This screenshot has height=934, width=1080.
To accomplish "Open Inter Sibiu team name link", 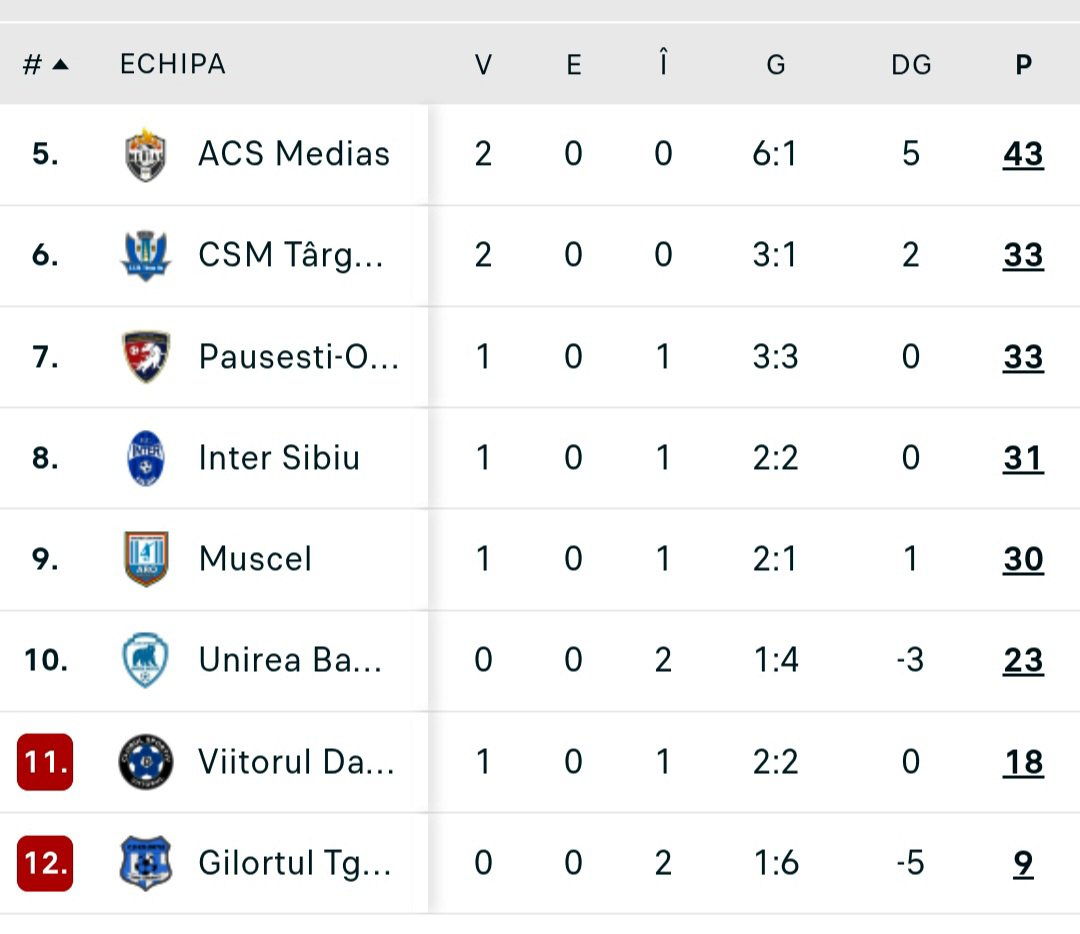I will tap(279, 458).
